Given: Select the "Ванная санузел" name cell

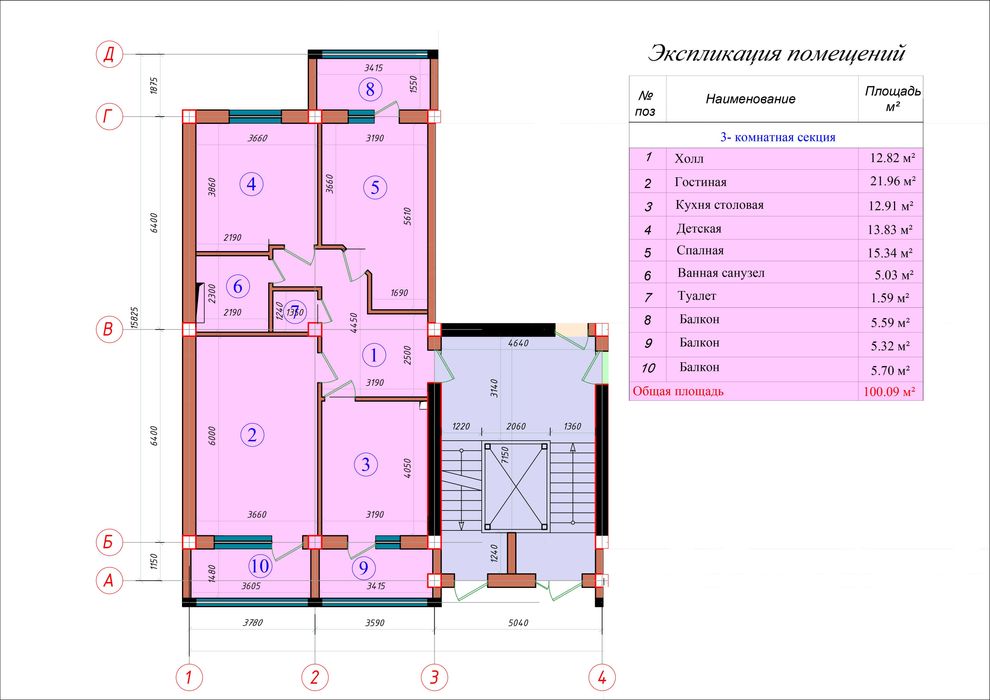Looking at the screenshot, I should pyautogui.click(x=720, y=273).
